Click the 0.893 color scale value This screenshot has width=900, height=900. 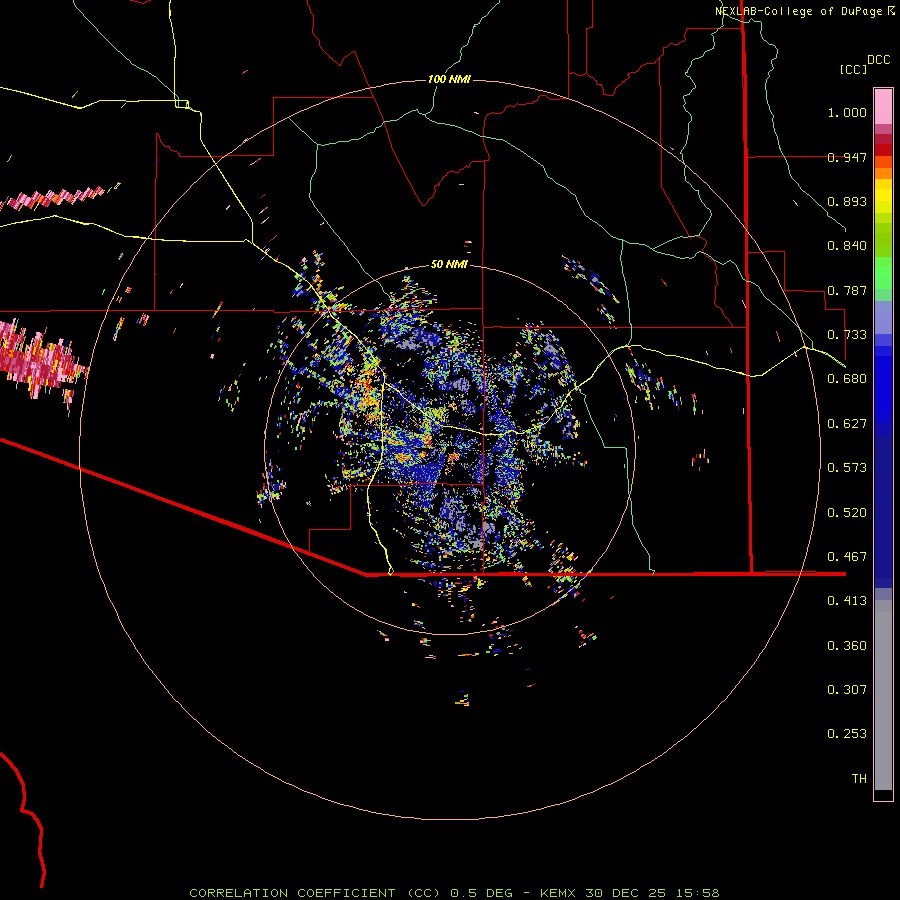(847, 201)
